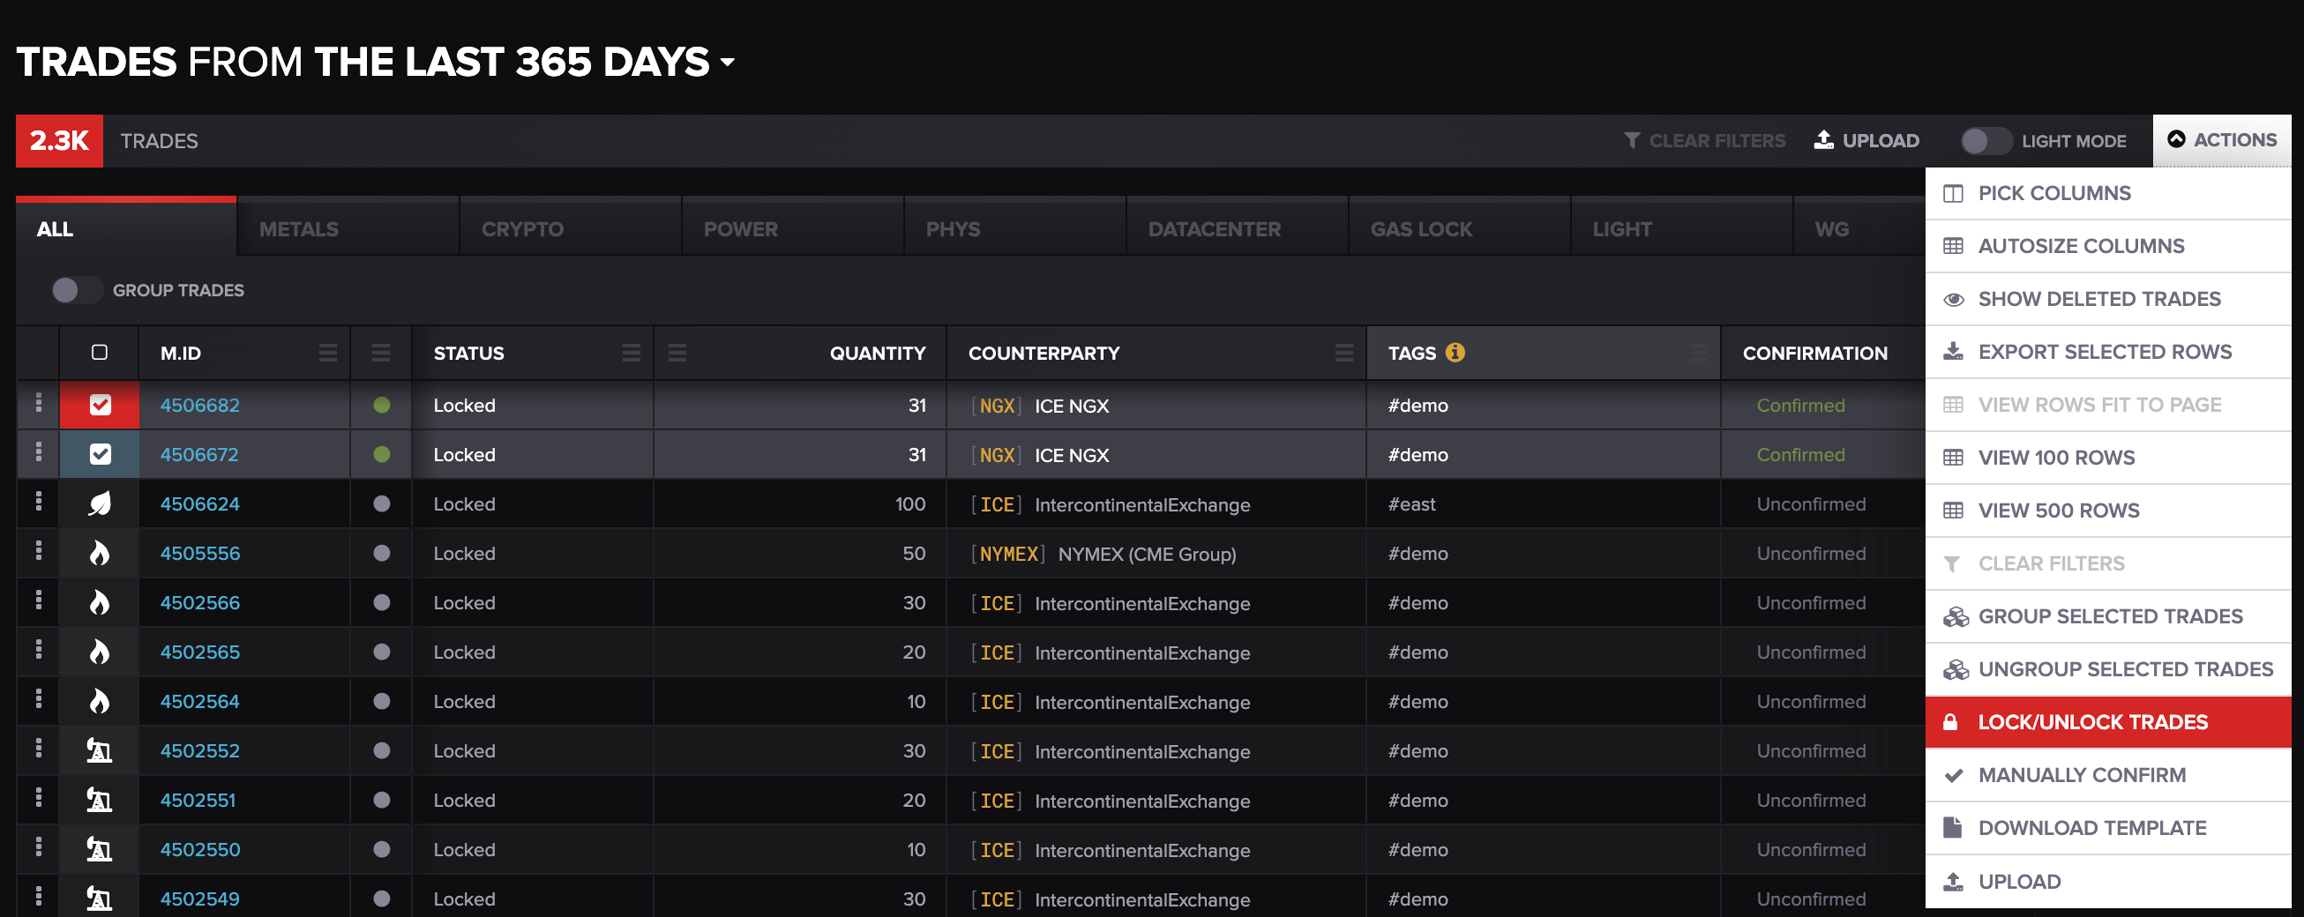Image resolution: width=2304 pixels, height=917 pixels.
Task: Uncheck the checkbox for trade 4506672
Action: tap(99, 454)
